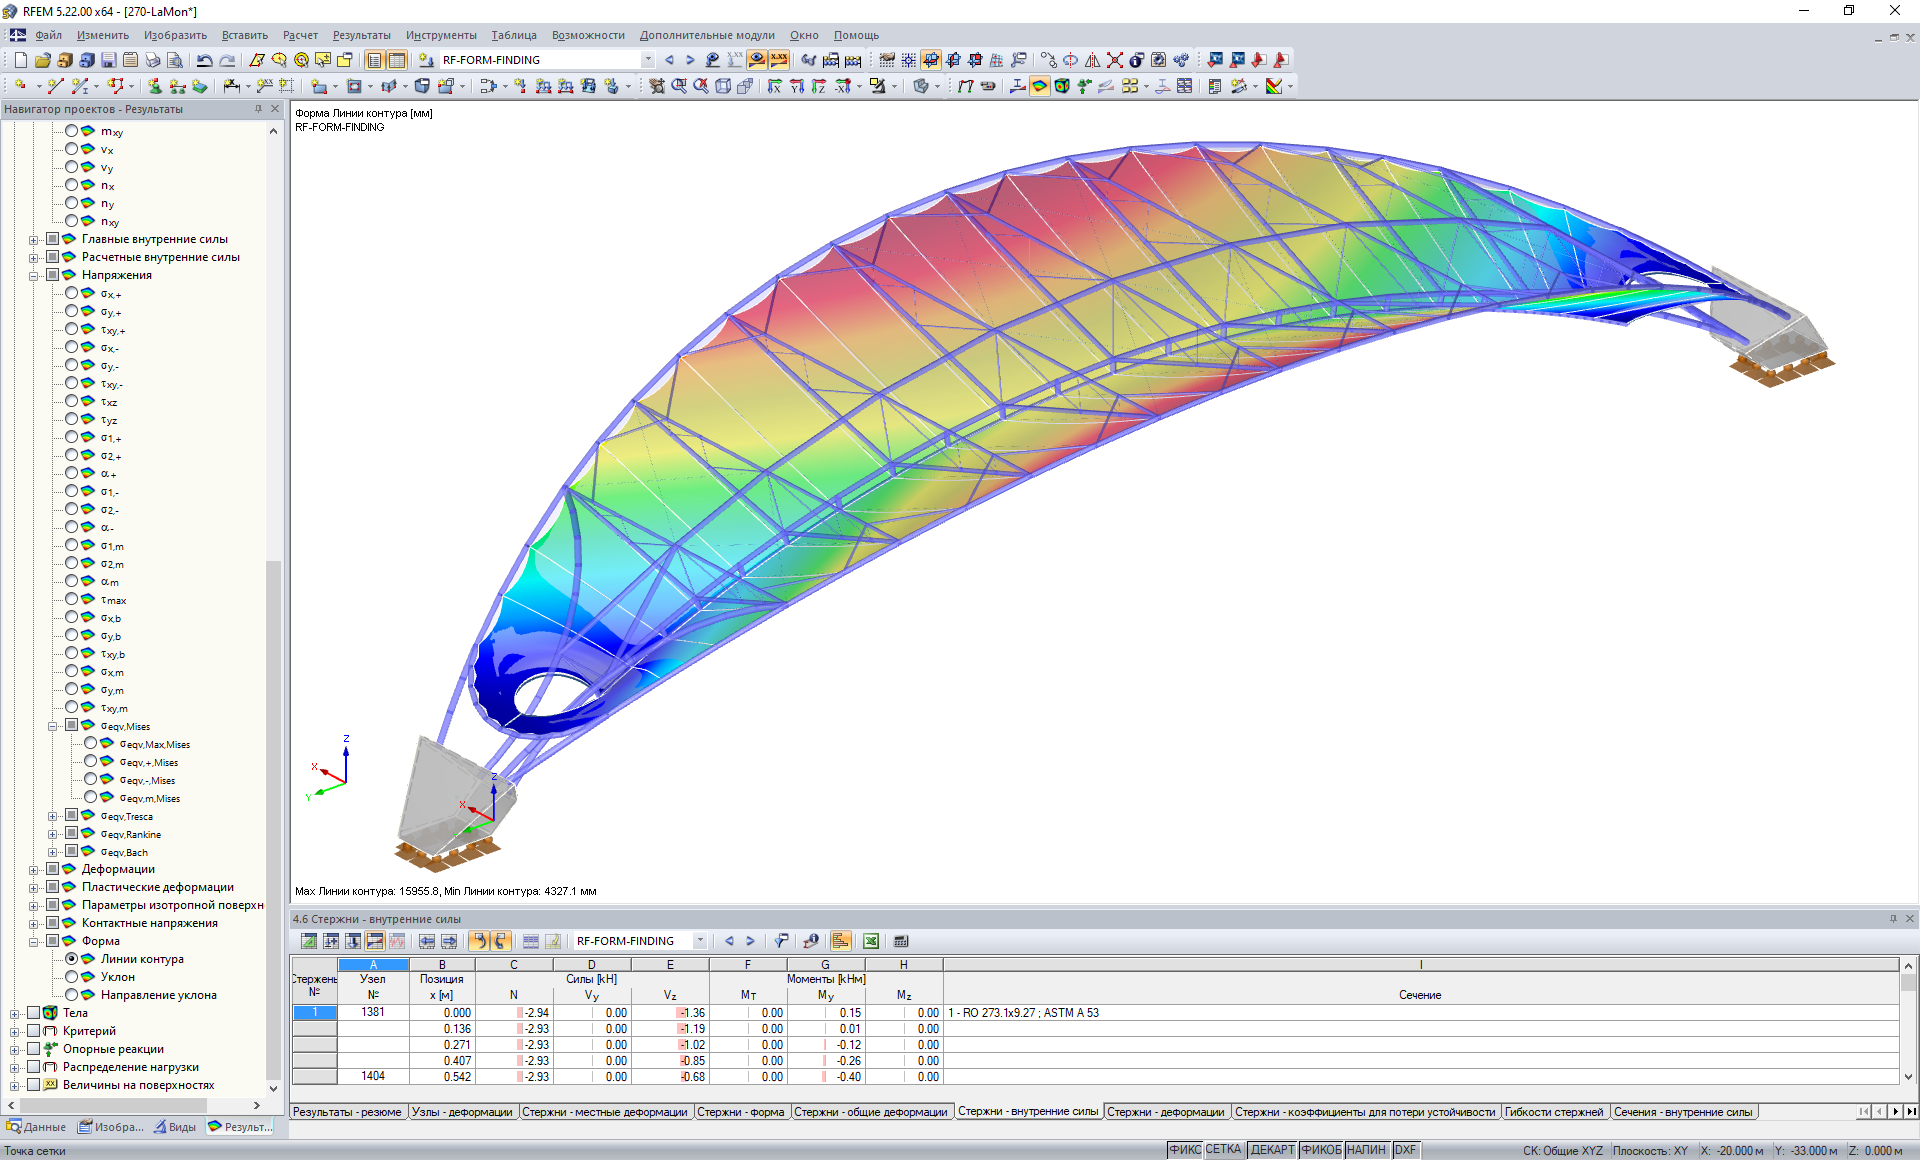Click Excel export icon in table toolbar
Screen dimensions: 1920x1160
point(871,941)
